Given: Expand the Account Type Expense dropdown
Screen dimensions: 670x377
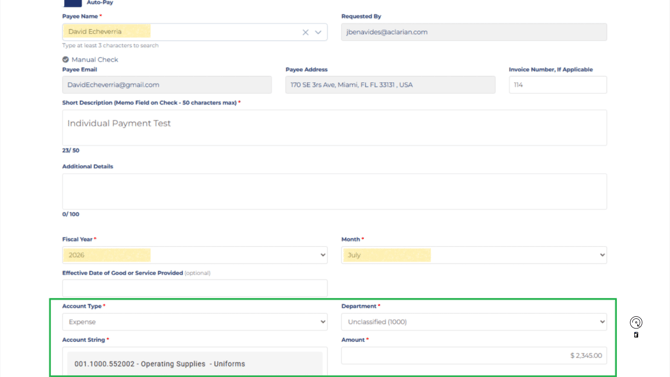Looking at the screenshot, I should (195, 322).
